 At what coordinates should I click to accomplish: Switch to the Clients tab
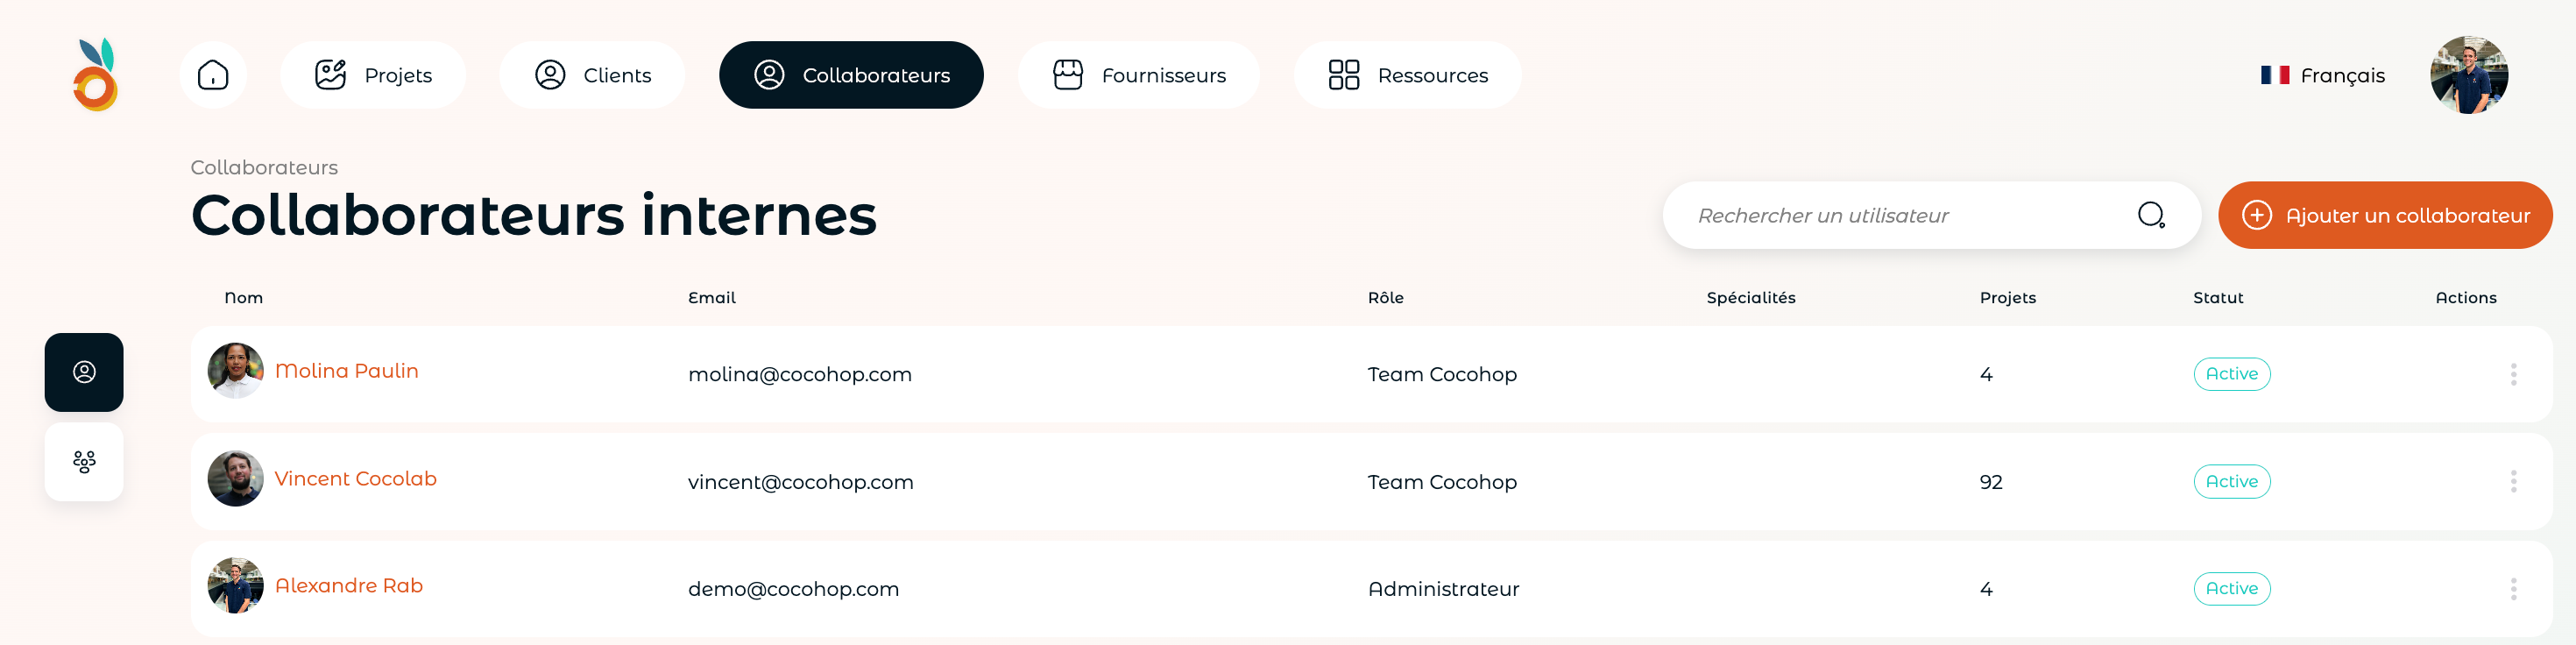(x=592, y=75)
